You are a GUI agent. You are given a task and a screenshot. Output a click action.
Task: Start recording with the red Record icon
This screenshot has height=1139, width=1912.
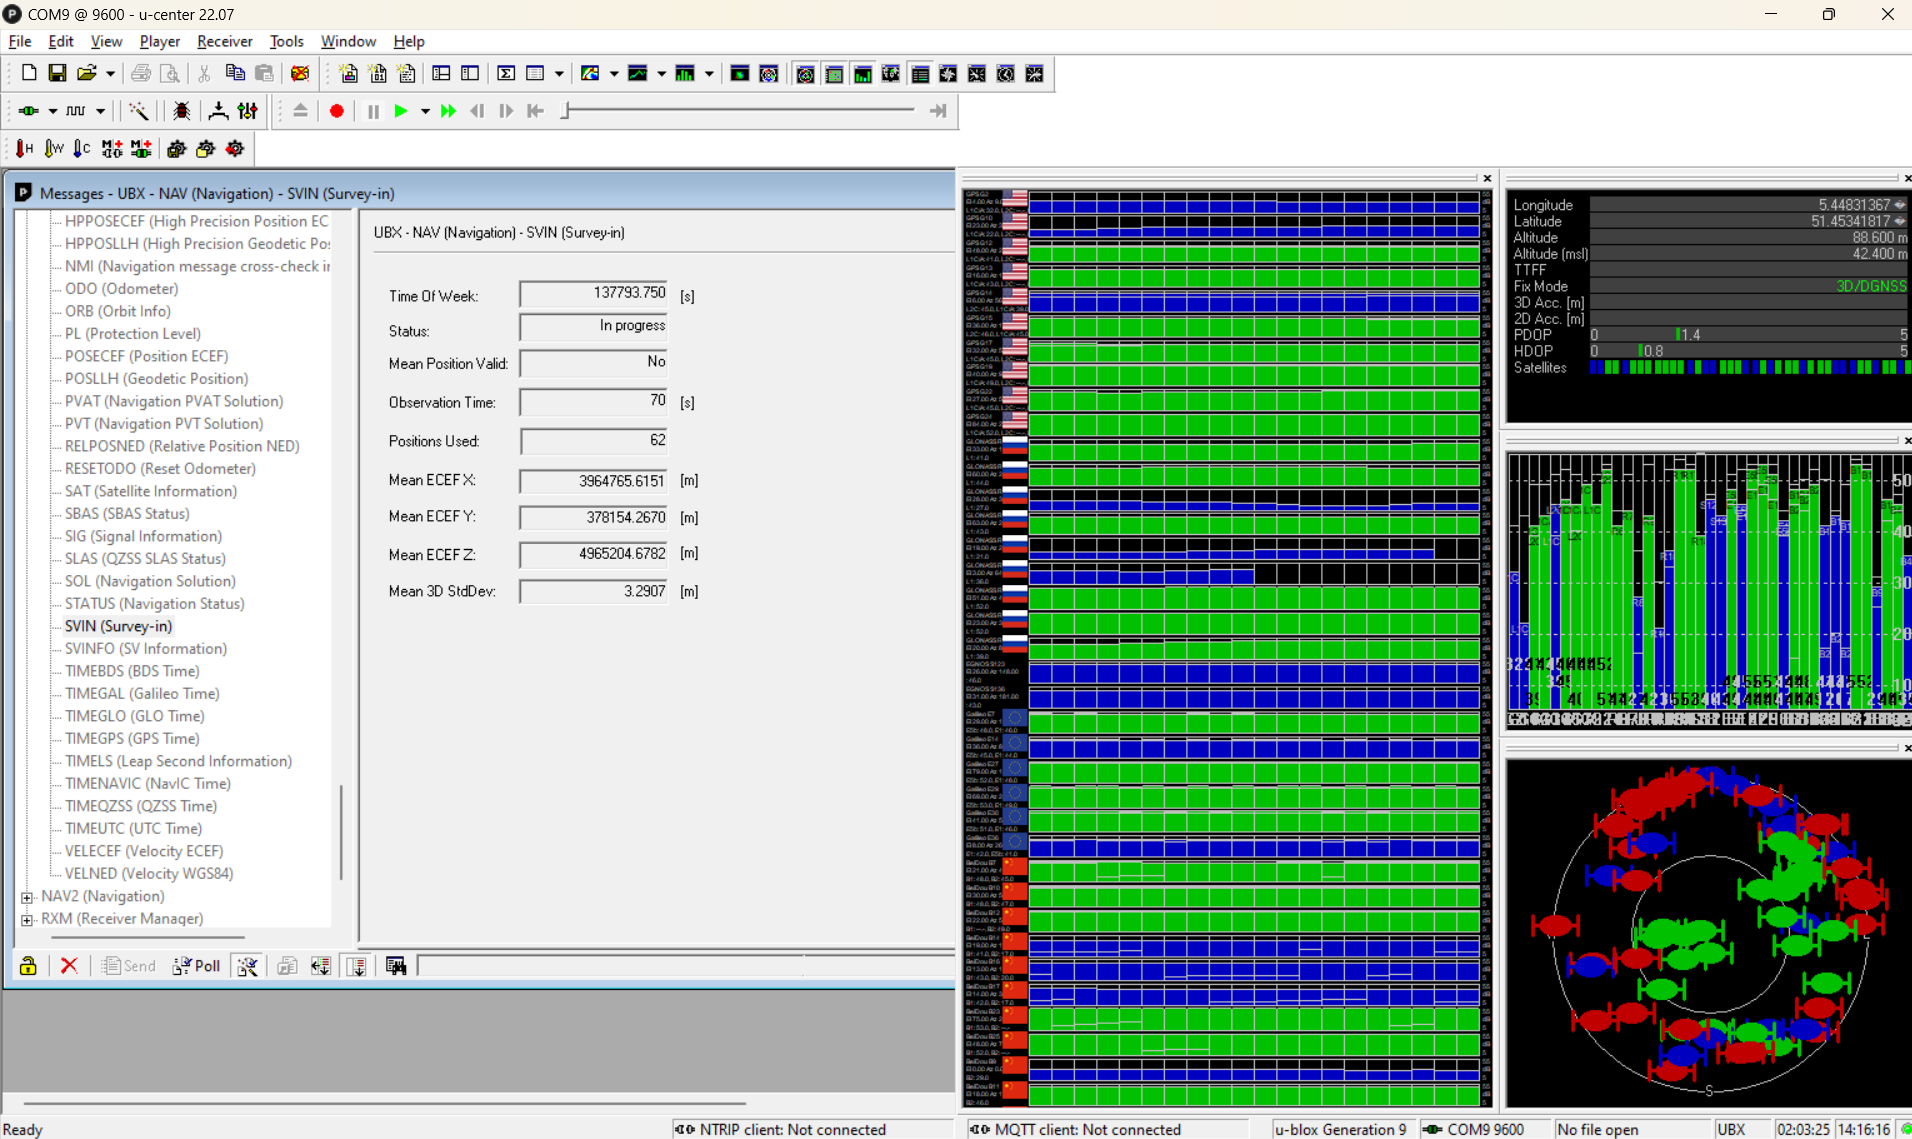[337, 111]
